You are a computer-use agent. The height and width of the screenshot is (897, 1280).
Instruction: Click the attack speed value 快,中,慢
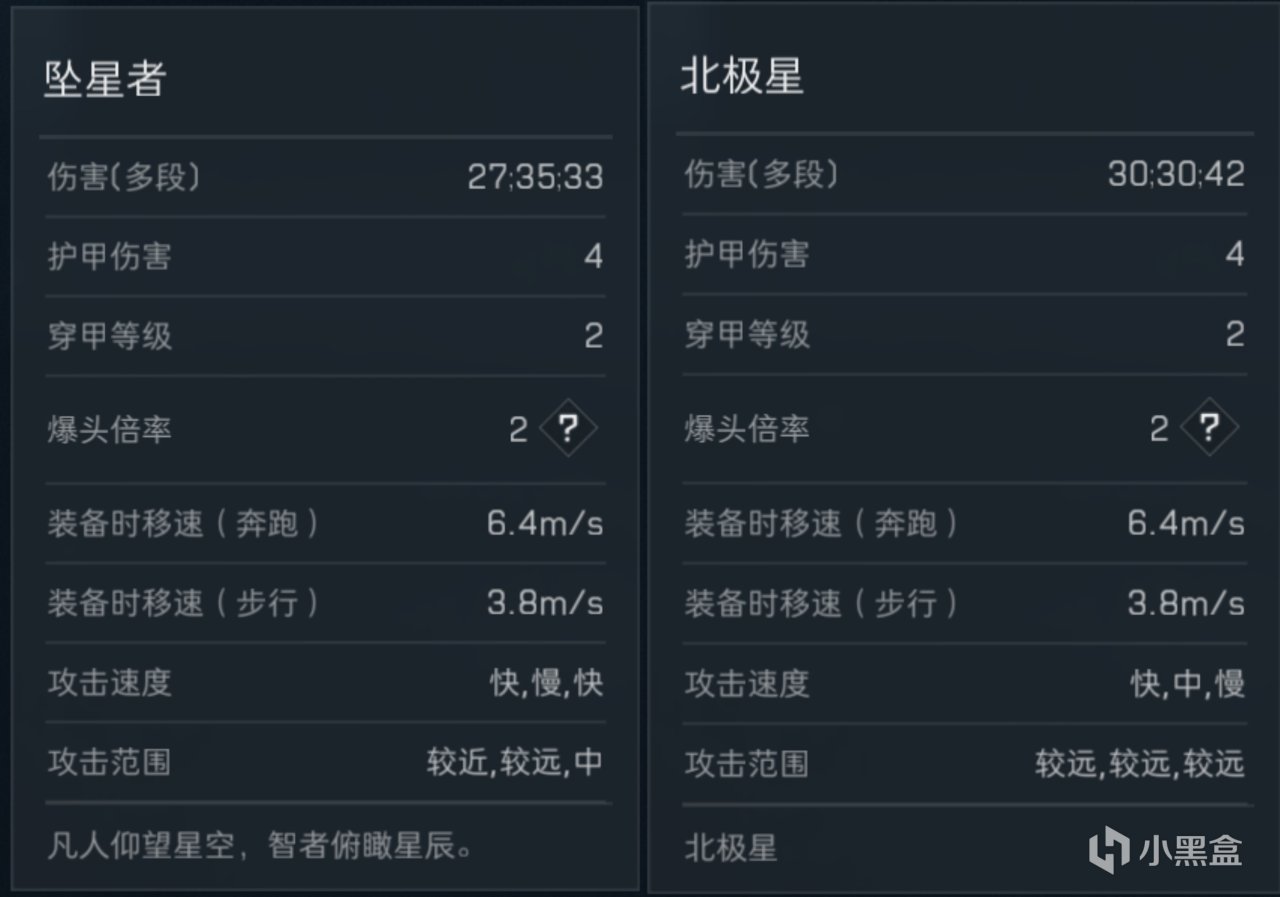(1187, 684)
